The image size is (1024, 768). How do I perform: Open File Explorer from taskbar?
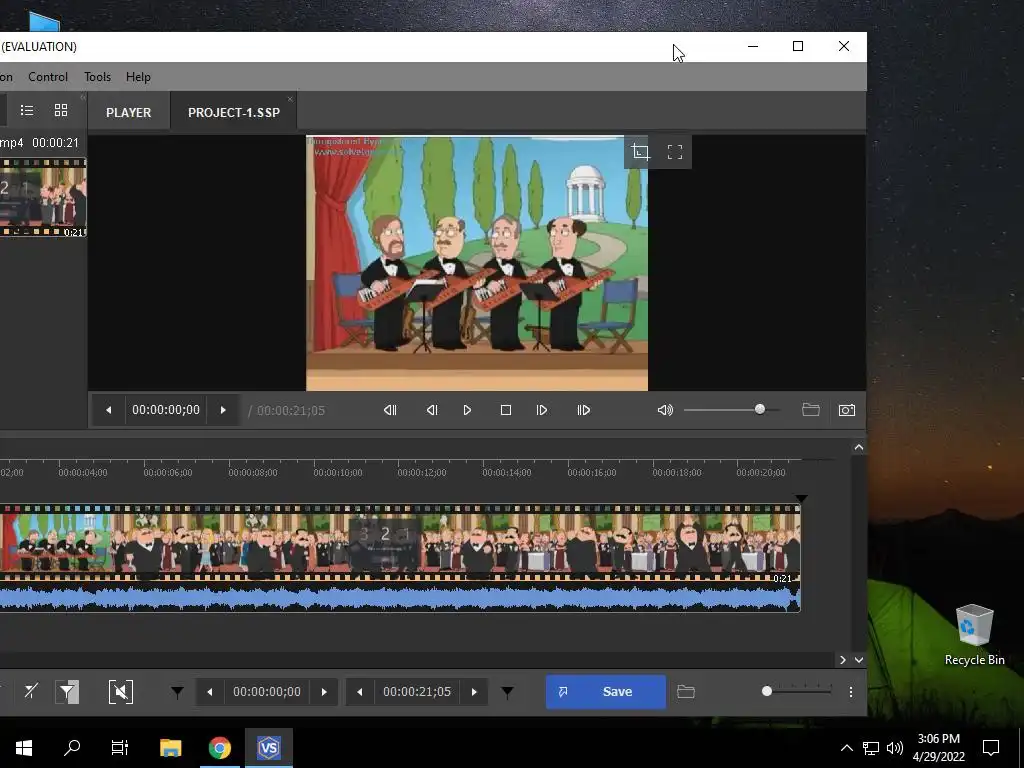click(170, 747)
